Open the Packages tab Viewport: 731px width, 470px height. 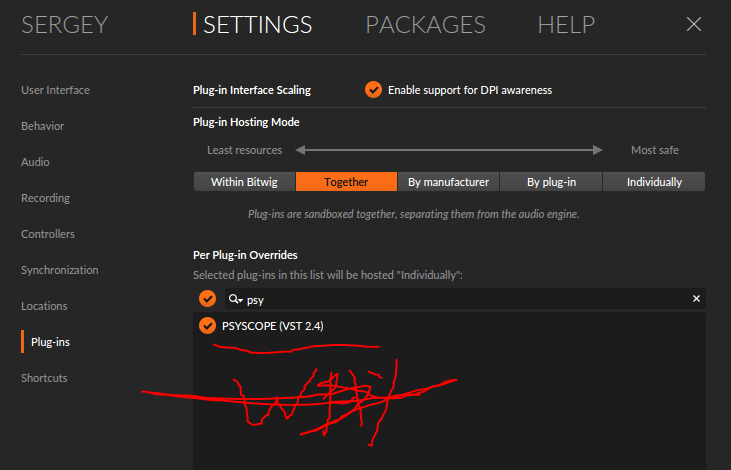(x=426, y=25)
